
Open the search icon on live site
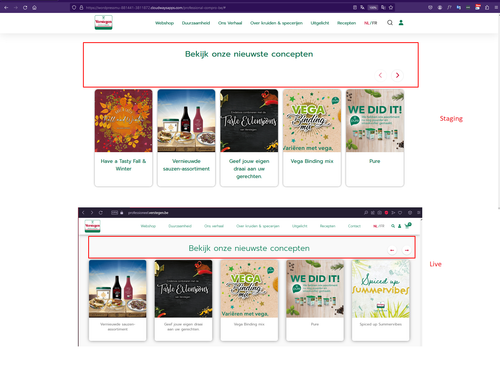point(393,226)
